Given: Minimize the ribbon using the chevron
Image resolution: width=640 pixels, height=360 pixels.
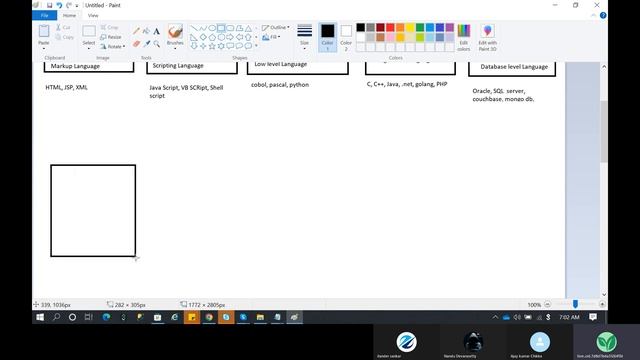Looking at the screenshot, I should [593, 16].
